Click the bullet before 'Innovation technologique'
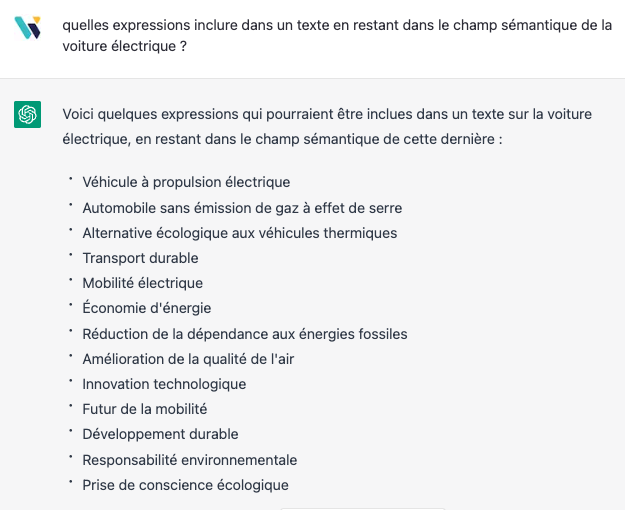625x510 pixels. 71,380
